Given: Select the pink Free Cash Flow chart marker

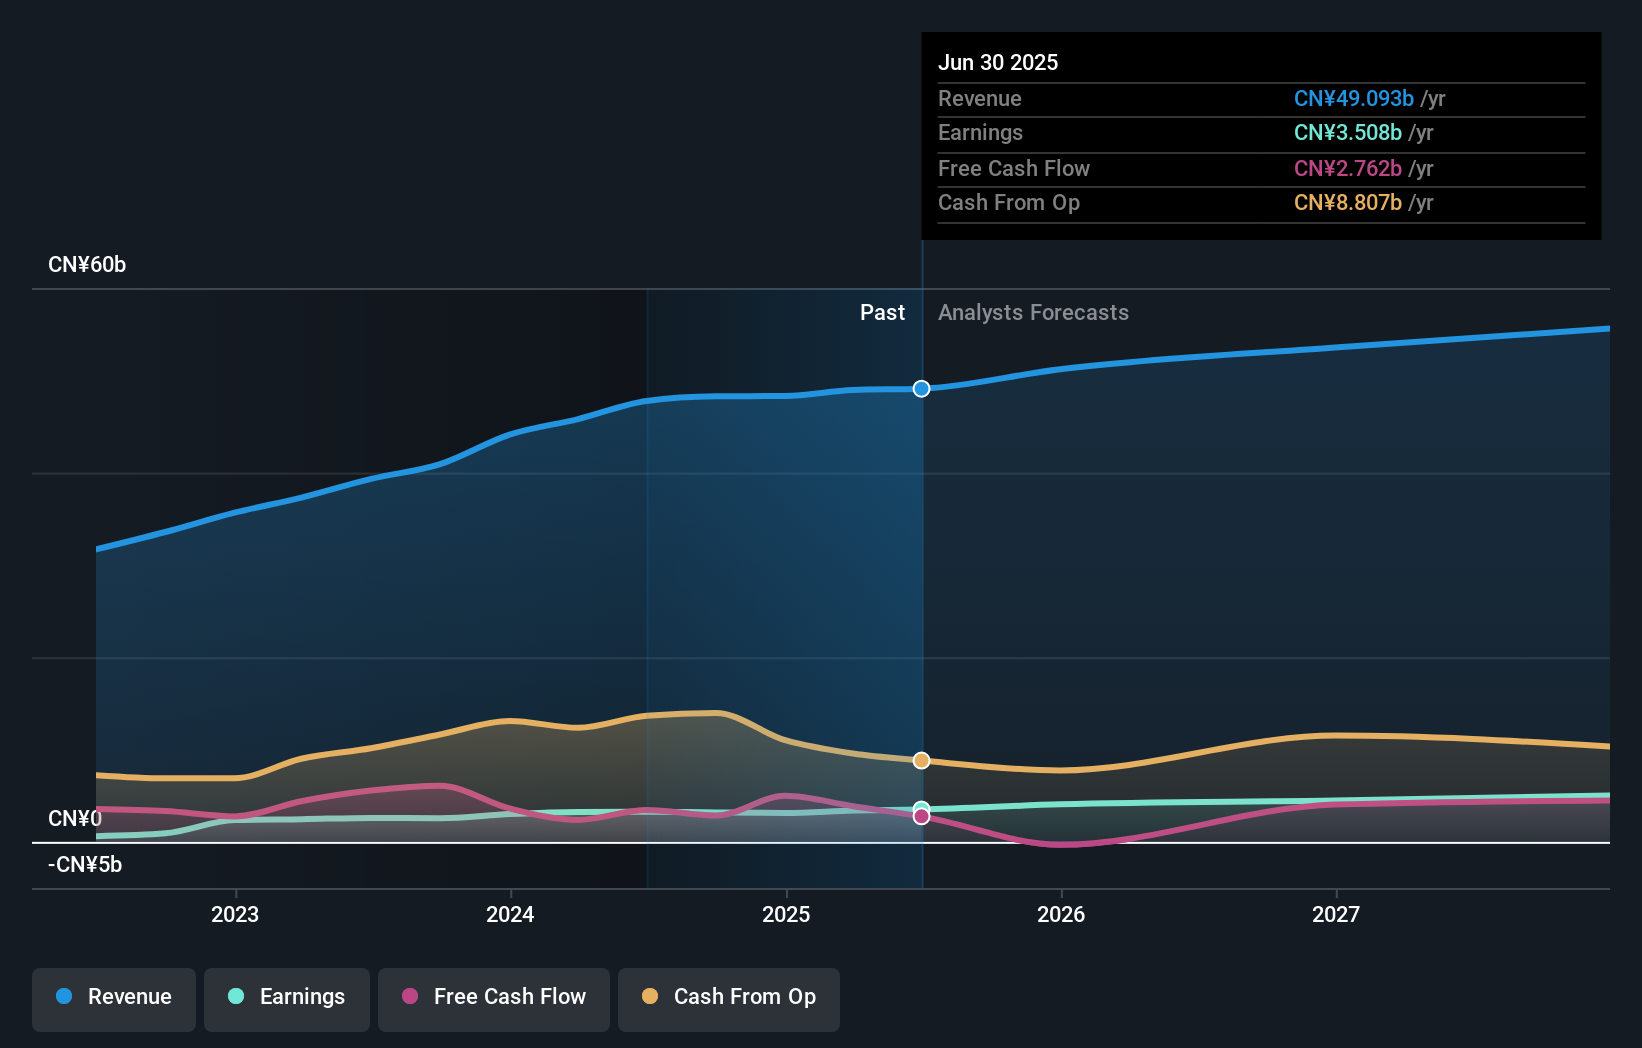Looking at the screenshot, I should click(x=921, y=817).
